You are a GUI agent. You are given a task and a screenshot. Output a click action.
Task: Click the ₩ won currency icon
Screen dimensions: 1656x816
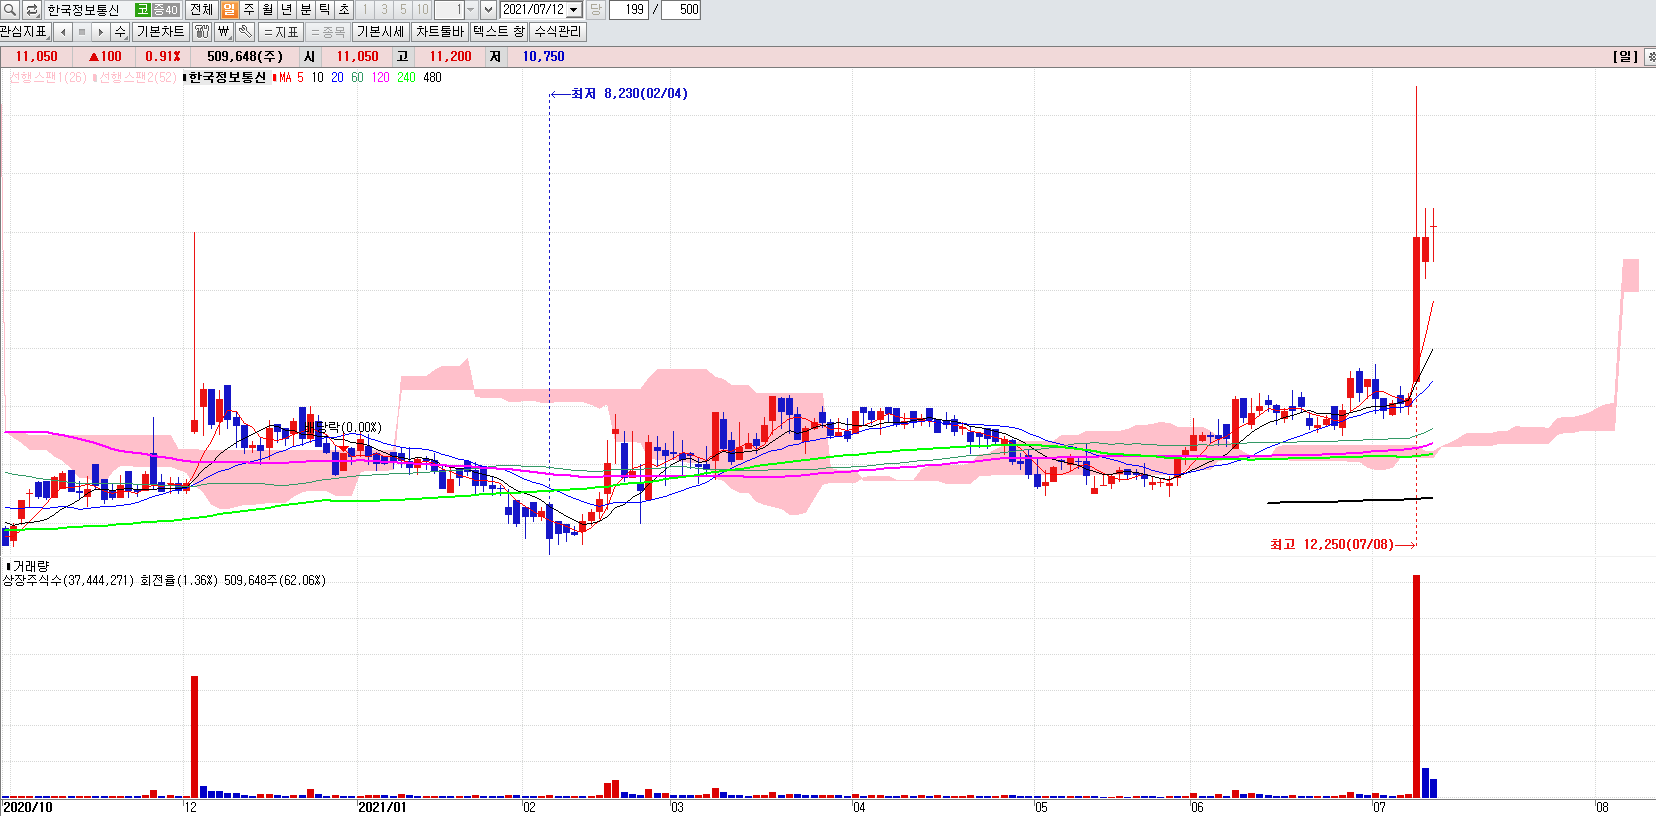pos(224,32)
